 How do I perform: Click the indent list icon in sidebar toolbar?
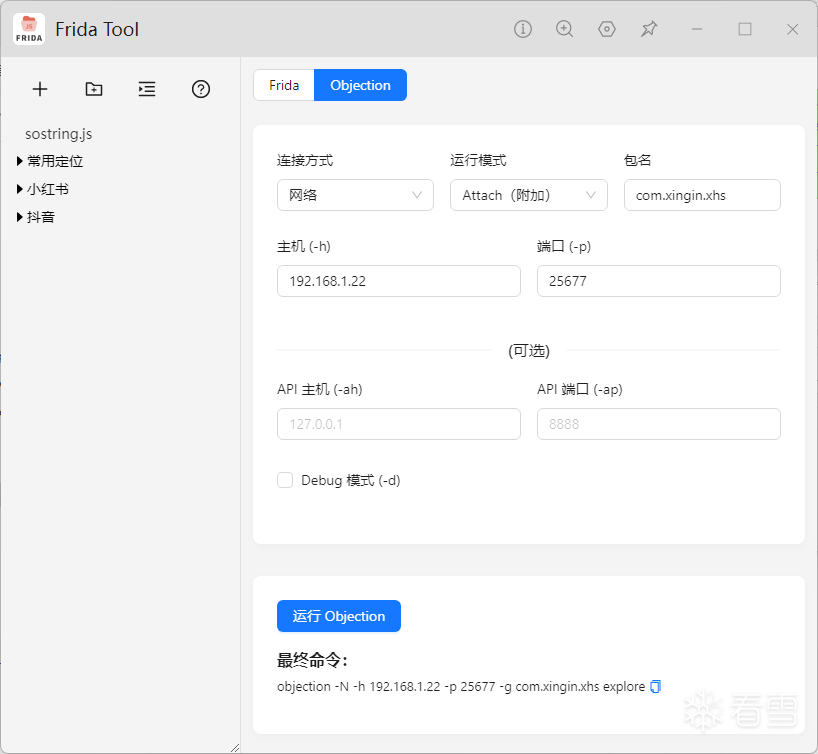tap(147, 89)
